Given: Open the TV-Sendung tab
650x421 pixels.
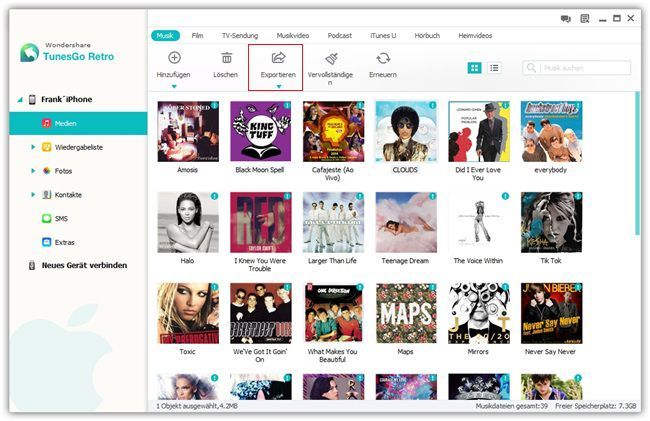Looking at the screenshot, I should pyautogui.click(x=240, y=36).
